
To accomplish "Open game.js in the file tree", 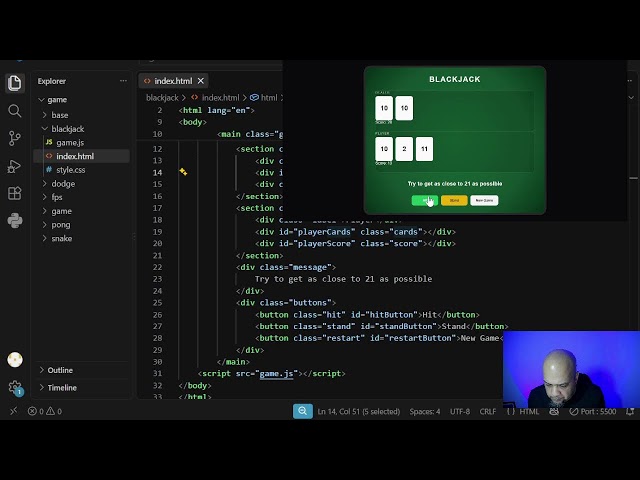I will click(x=70, y=142).
